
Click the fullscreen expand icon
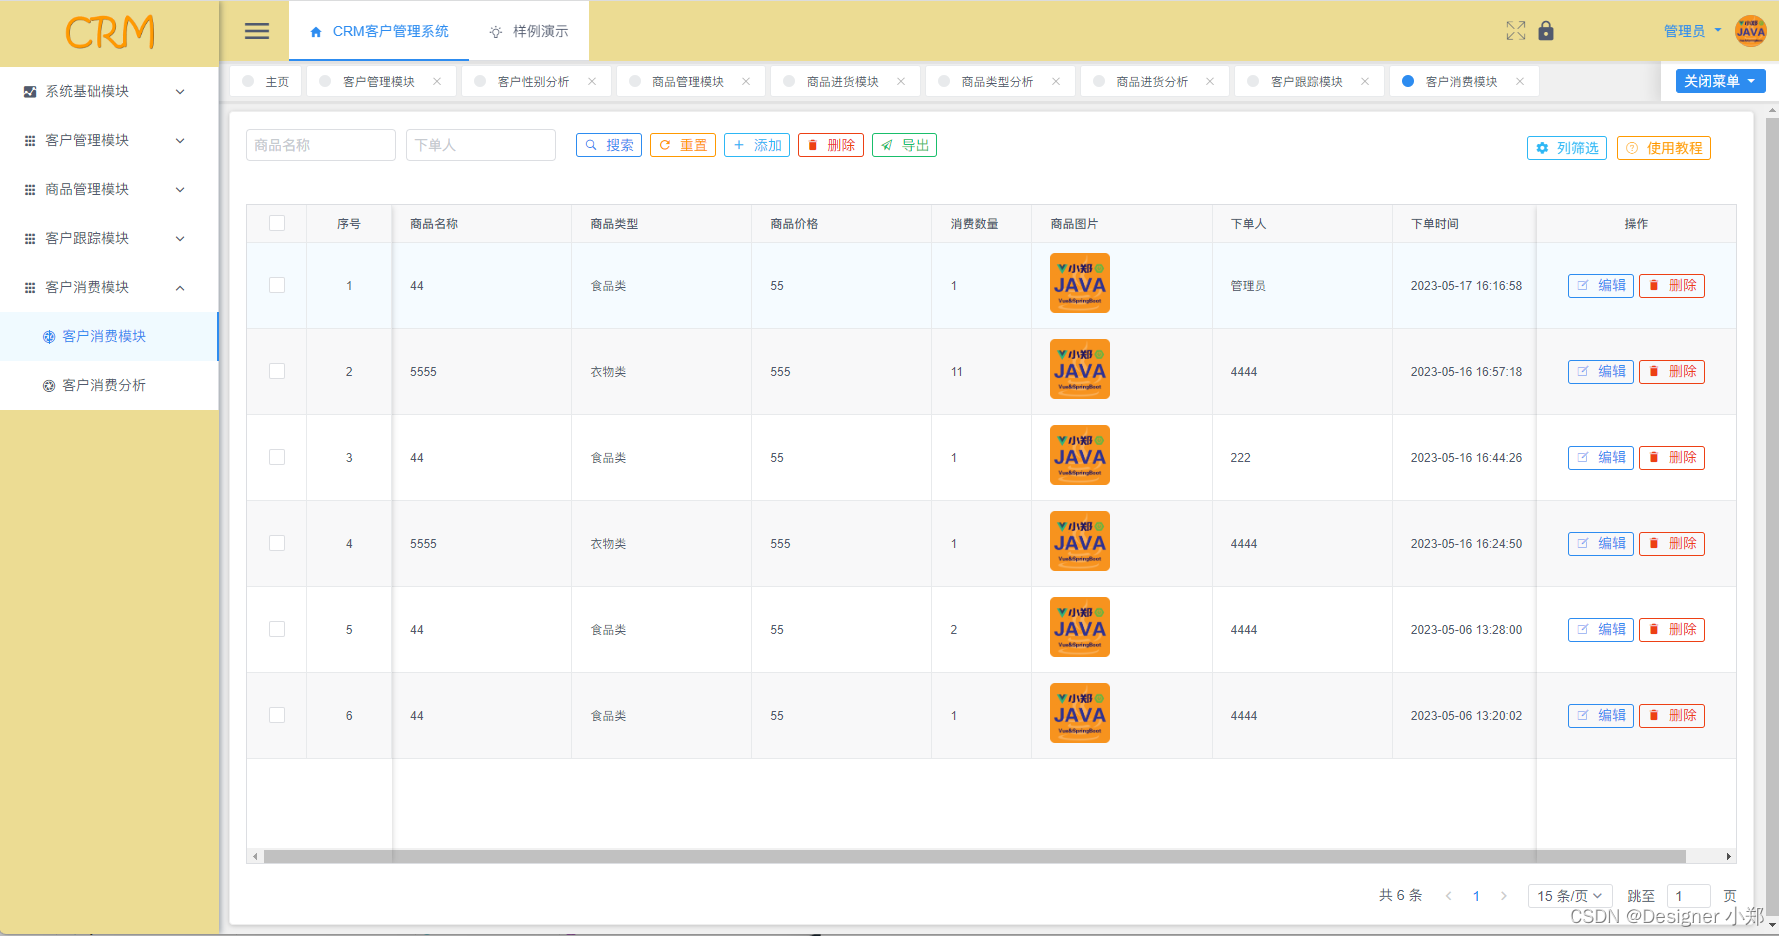tap(1516, 31)
